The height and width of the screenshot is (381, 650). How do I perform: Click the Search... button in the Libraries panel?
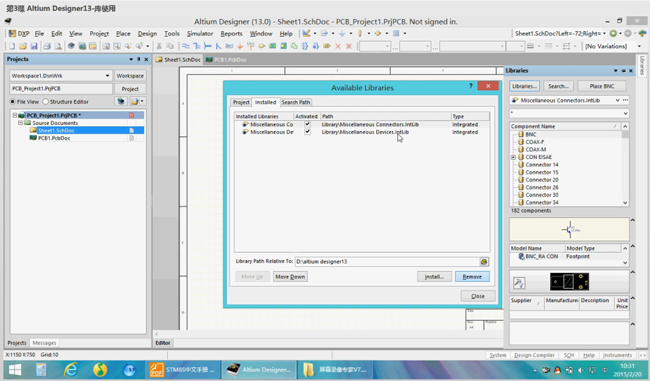click(x=558, y=86)
